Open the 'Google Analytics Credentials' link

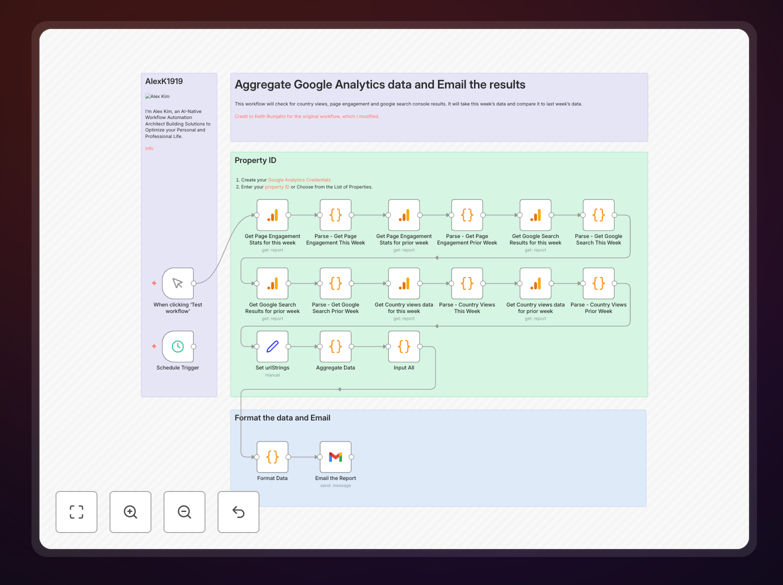pyautogui.click(x=299, y=180)
